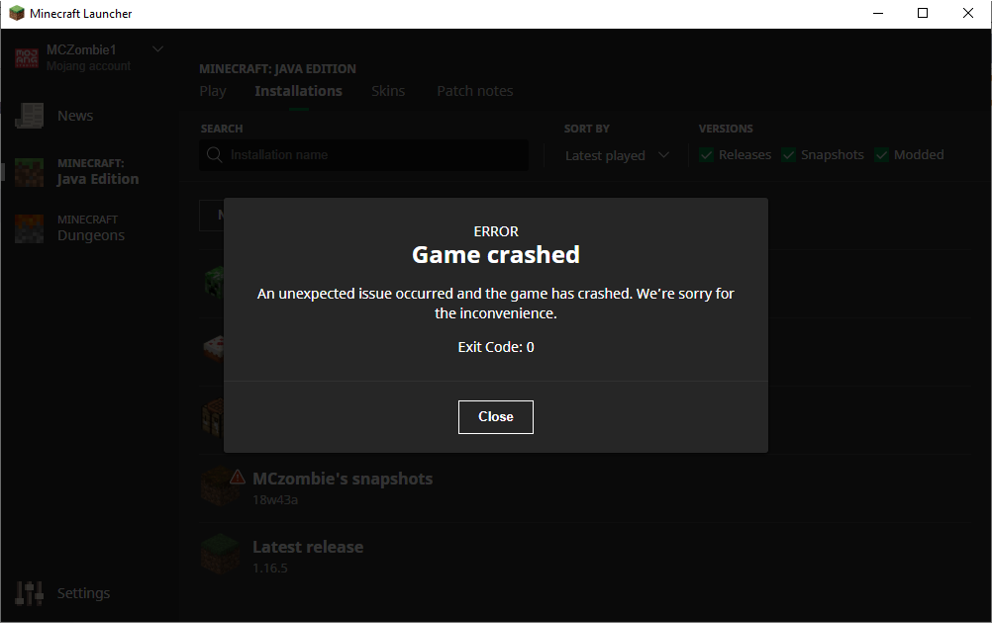
Task: Expand the MCZombie1 account dropdown chevron
Action: click(158, 49)
